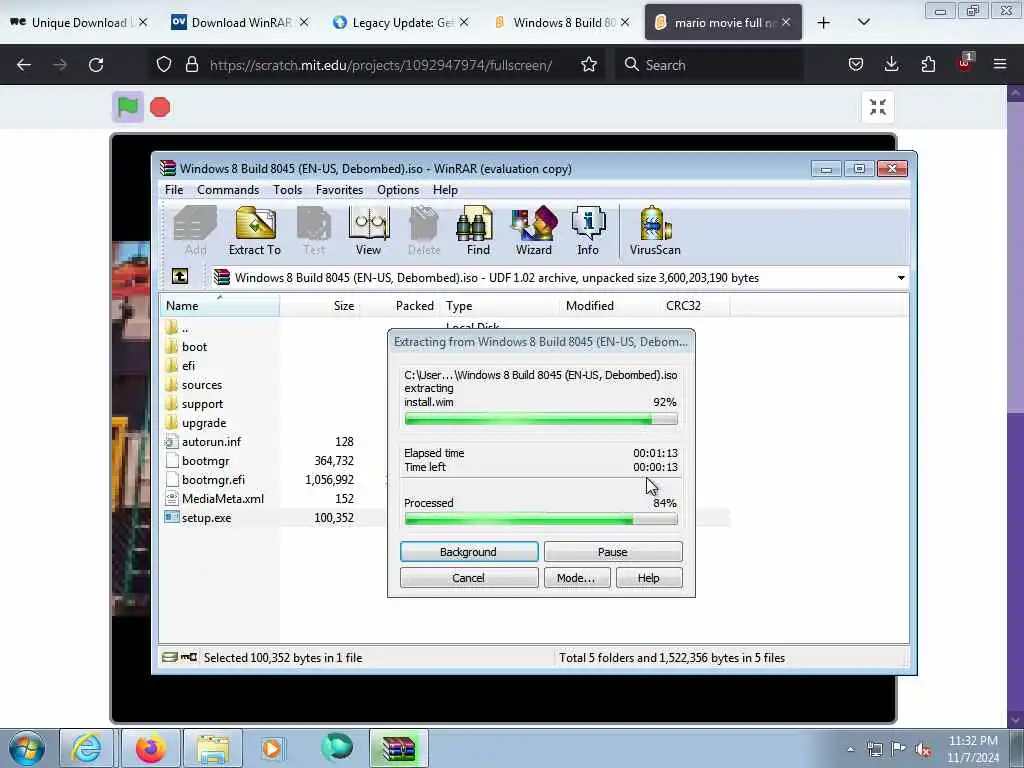Screen dimensions: 1024x768
Task: Open media player taskbar icon
Action: point(272,748)
